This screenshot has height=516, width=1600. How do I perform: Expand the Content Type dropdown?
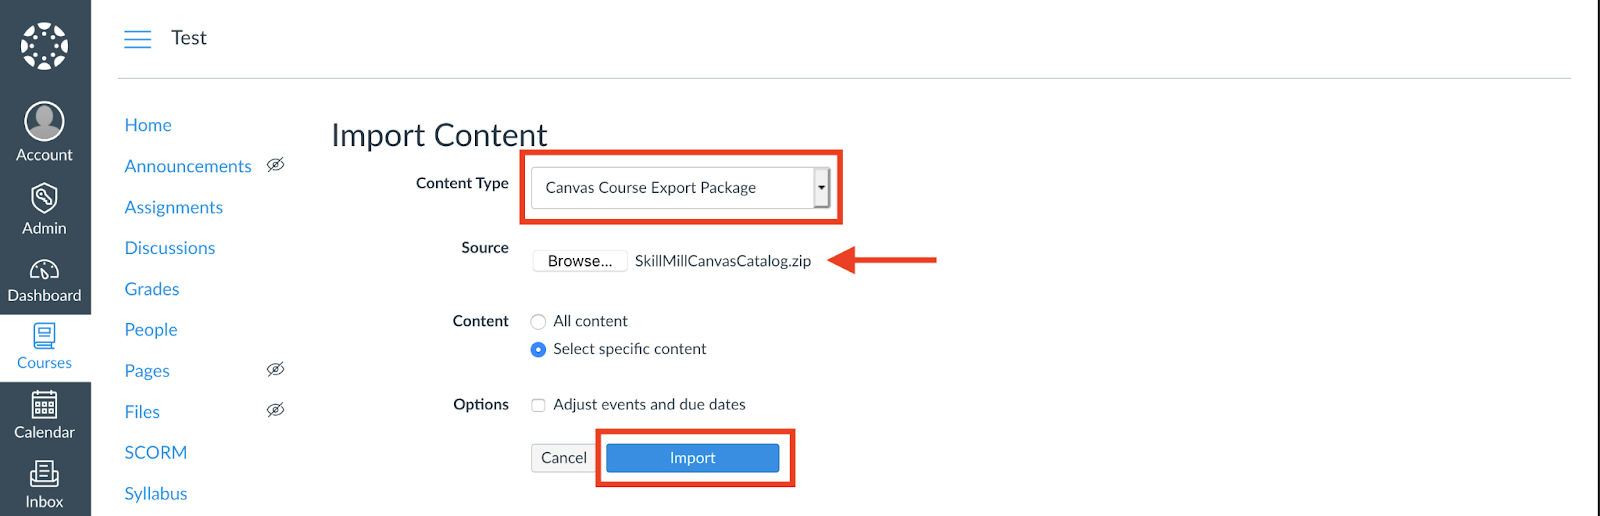click(680, 188)
